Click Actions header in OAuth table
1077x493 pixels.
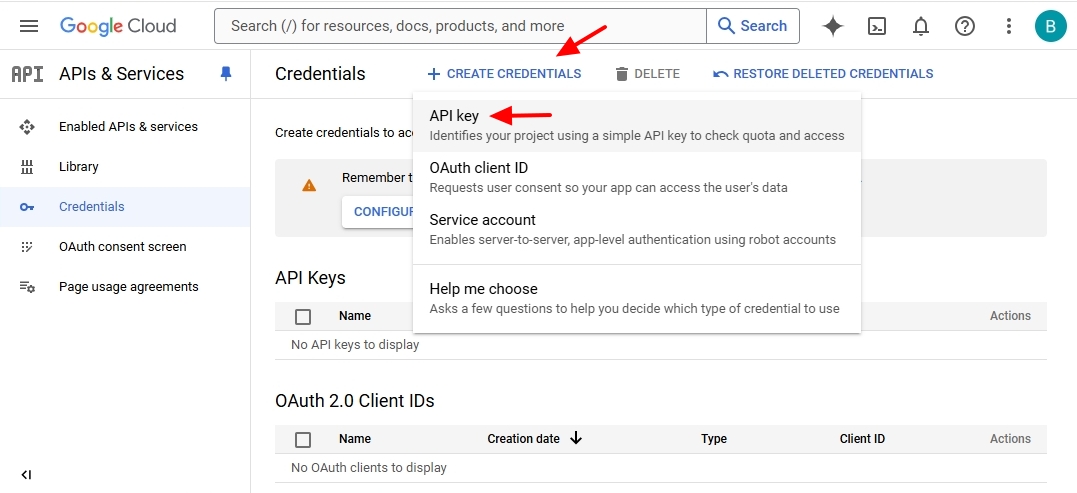(1010, 439)
